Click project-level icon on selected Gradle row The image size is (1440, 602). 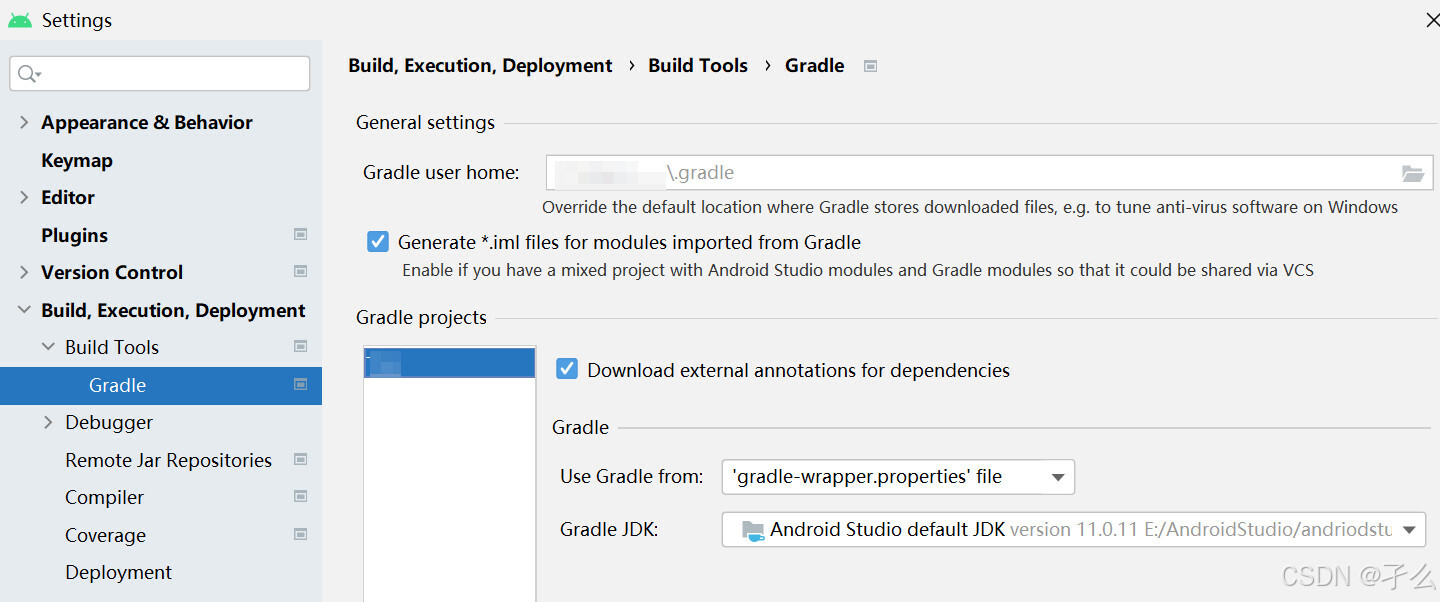tap(300, 384)
